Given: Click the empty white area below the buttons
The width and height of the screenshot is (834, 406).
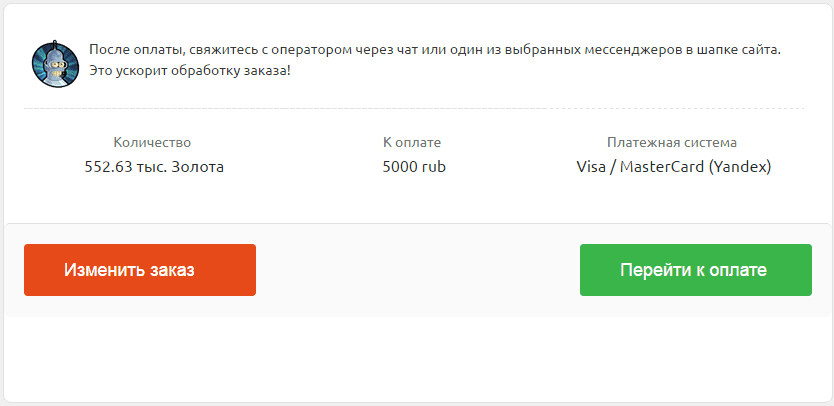Looking at the screenshot, I should click(x=417, y=359).
